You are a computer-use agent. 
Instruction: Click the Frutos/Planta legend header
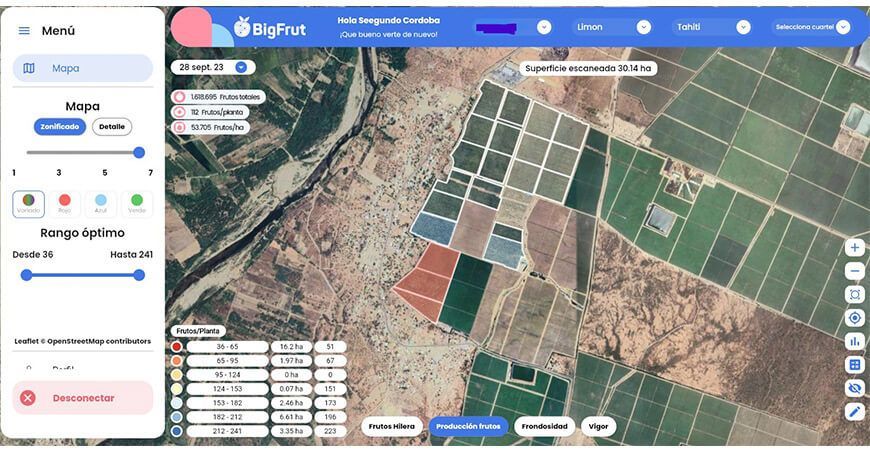click(198, 331)
